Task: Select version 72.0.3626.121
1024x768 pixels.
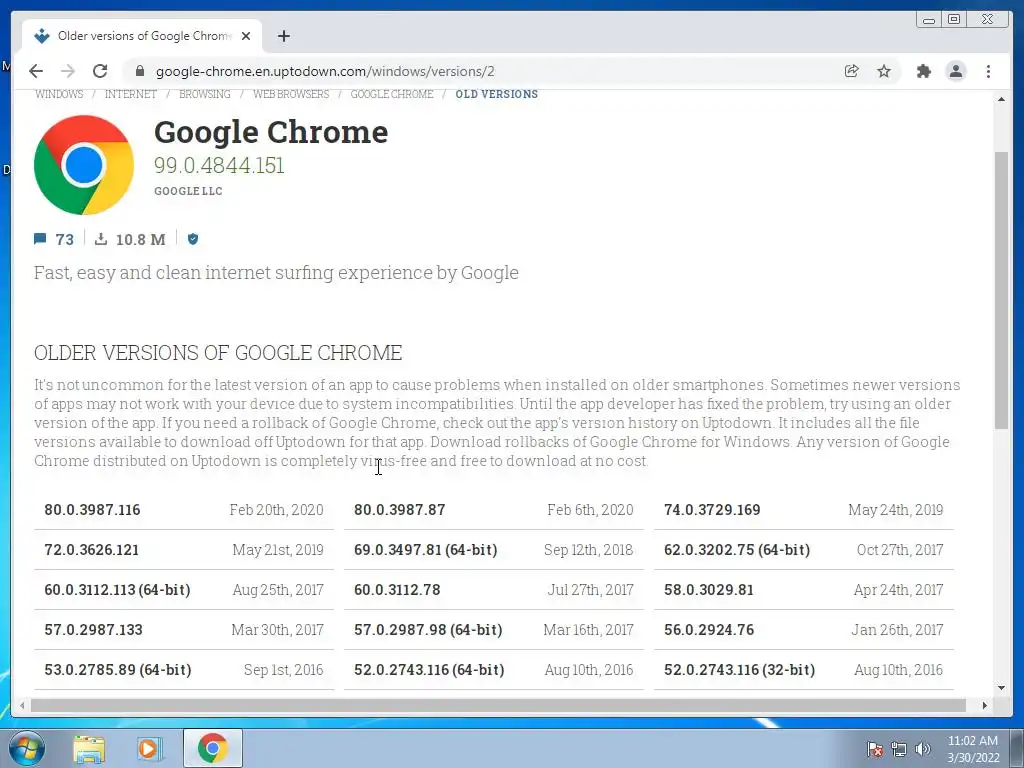Action: [x=91, y=550]
